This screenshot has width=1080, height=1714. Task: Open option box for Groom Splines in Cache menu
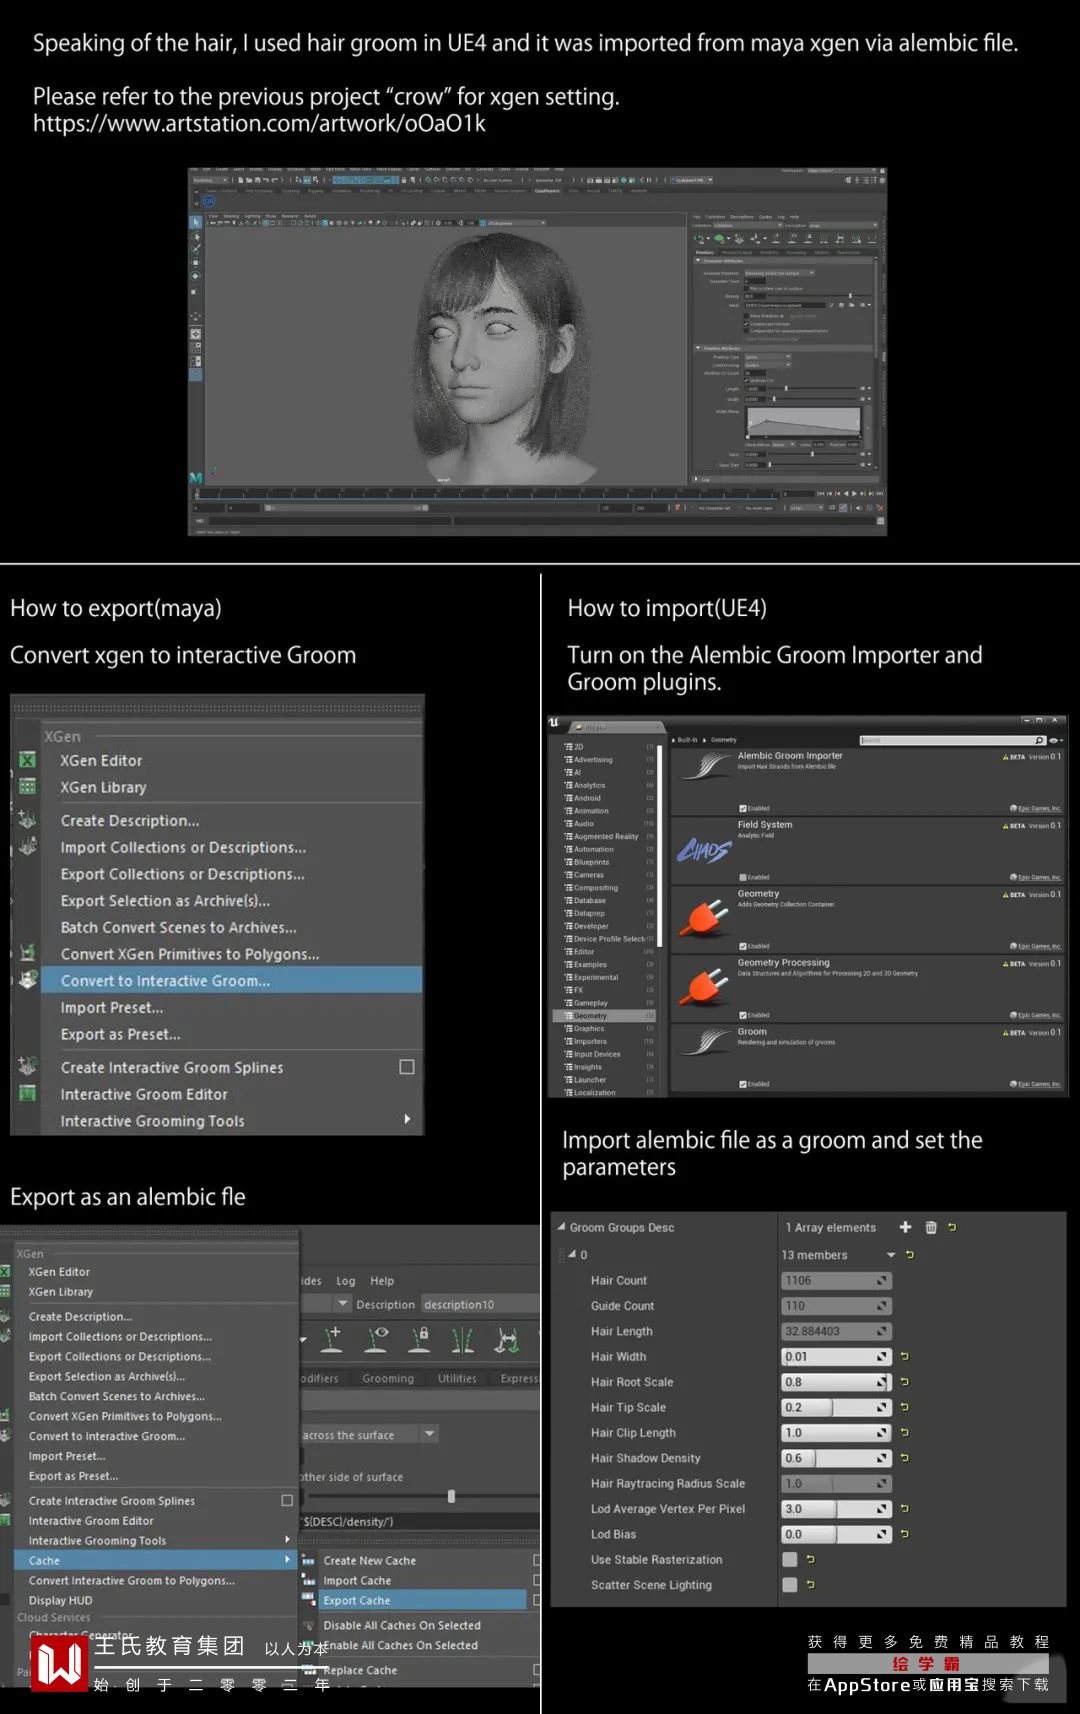point(287,1500)
